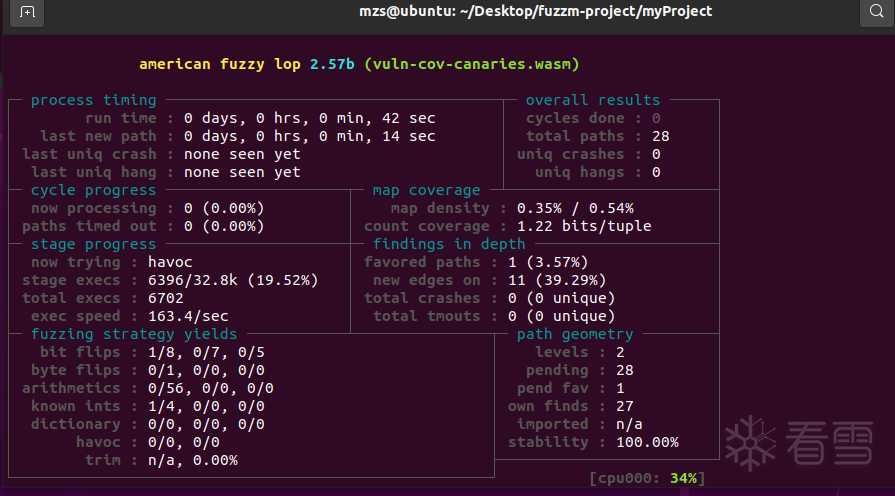
Task: Select the new edges on value 11 (39.29%)
Action: (557, 280)
